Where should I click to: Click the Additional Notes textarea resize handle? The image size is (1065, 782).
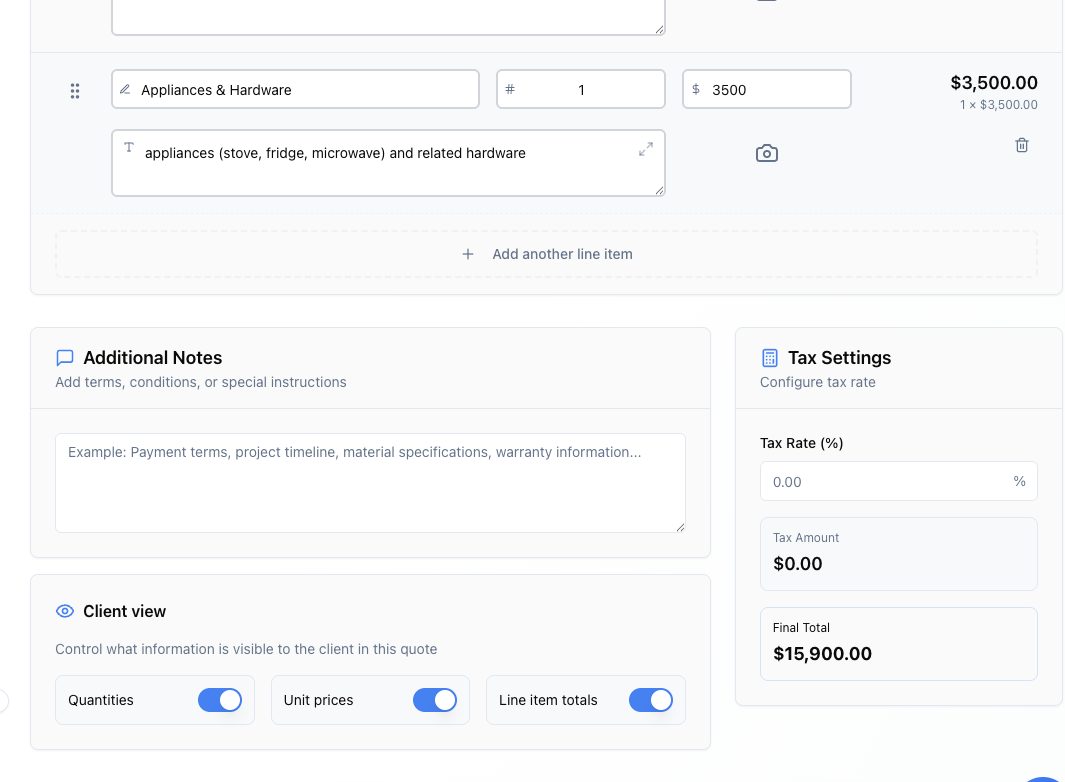coord(680,527)
